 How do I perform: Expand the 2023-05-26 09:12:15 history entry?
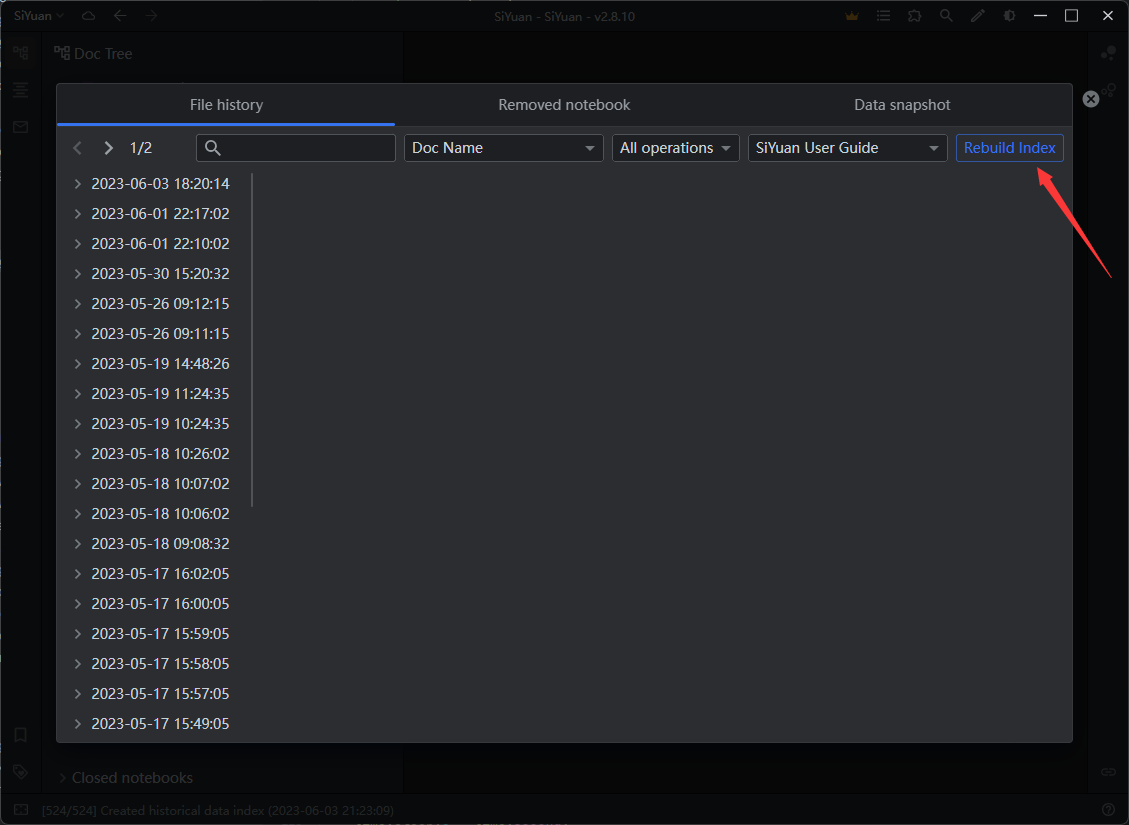tap(78, 304)
